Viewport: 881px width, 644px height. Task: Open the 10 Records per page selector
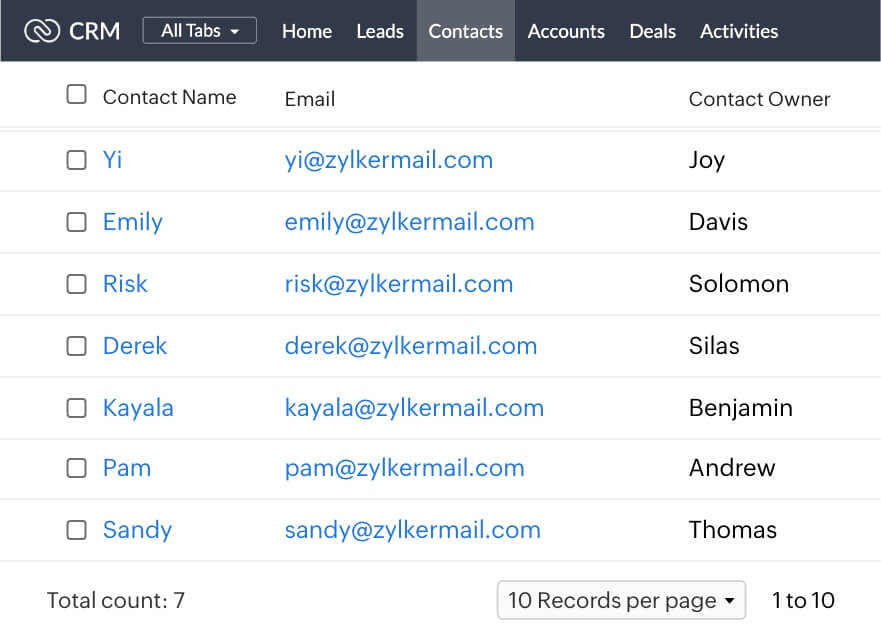[621, 600]
